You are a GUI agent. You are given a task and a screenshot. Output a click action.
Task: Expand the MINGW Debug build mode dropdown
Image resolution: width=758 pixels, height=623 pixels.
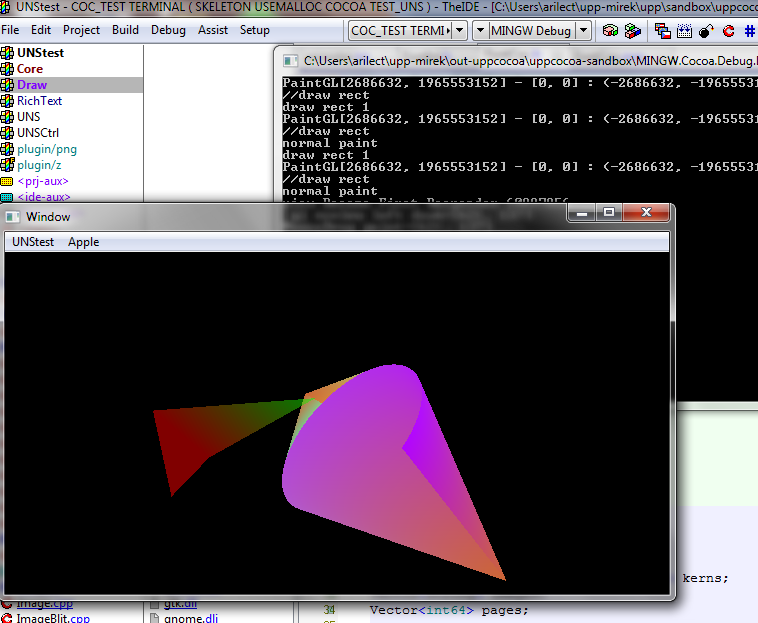584,30
